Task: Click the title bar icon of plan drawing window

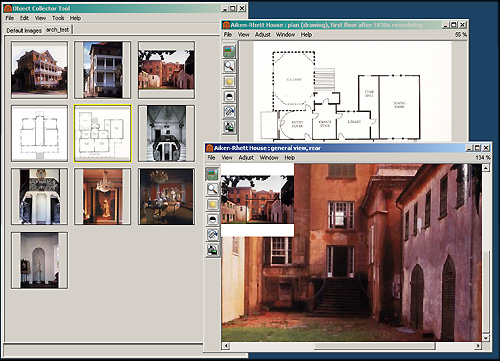Action: 226,25
